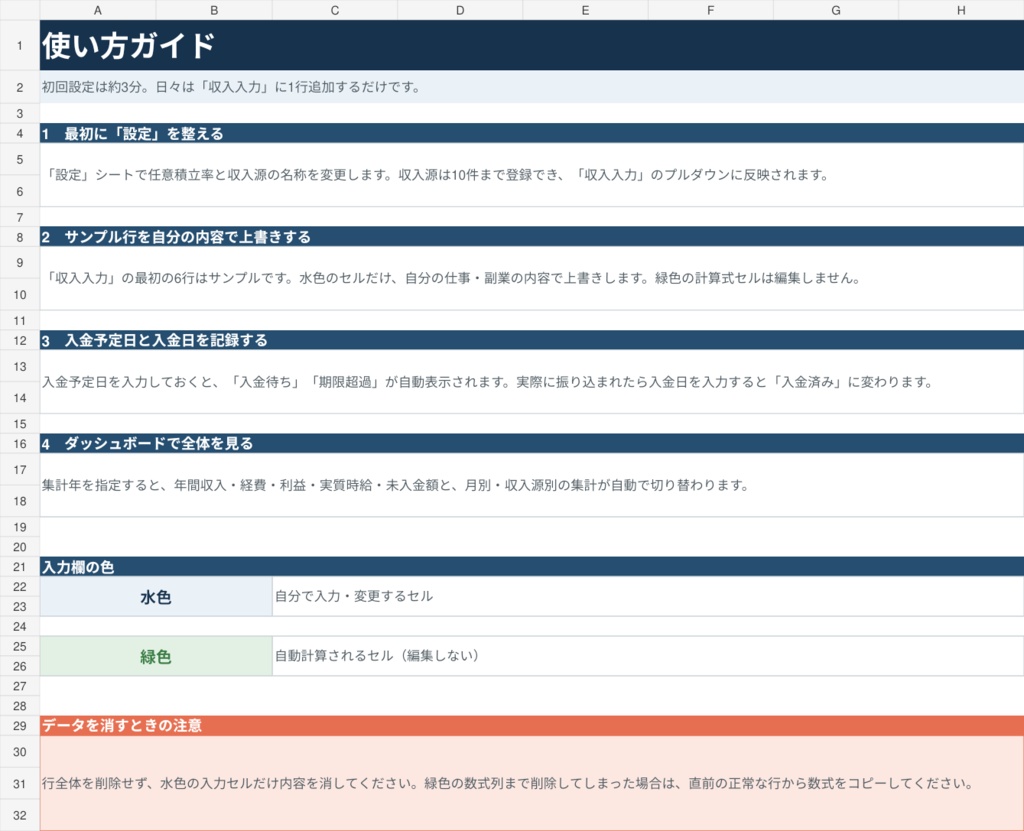Click text 自動計算されるセル（編集しない）

pyautogui.click(x=377, y=655)
